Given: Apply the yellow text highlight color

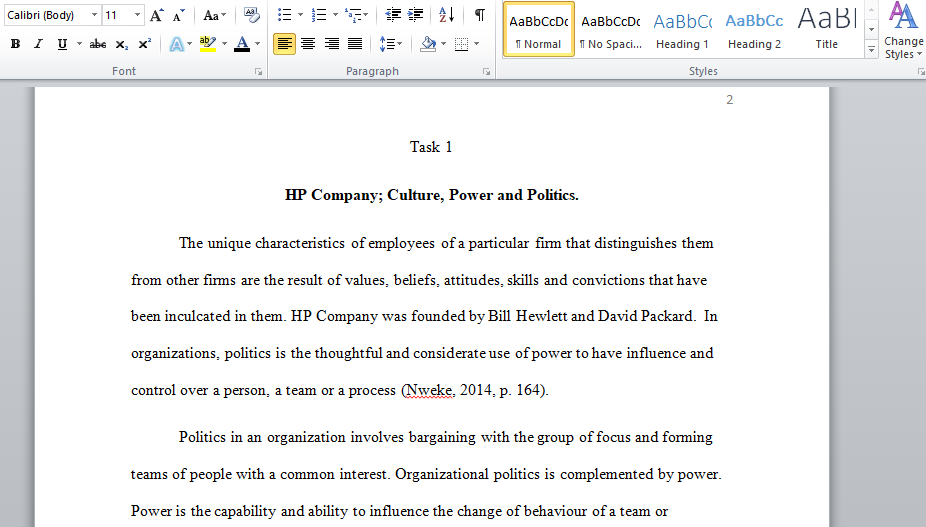Looking at the screenshot, I should 208,44.
